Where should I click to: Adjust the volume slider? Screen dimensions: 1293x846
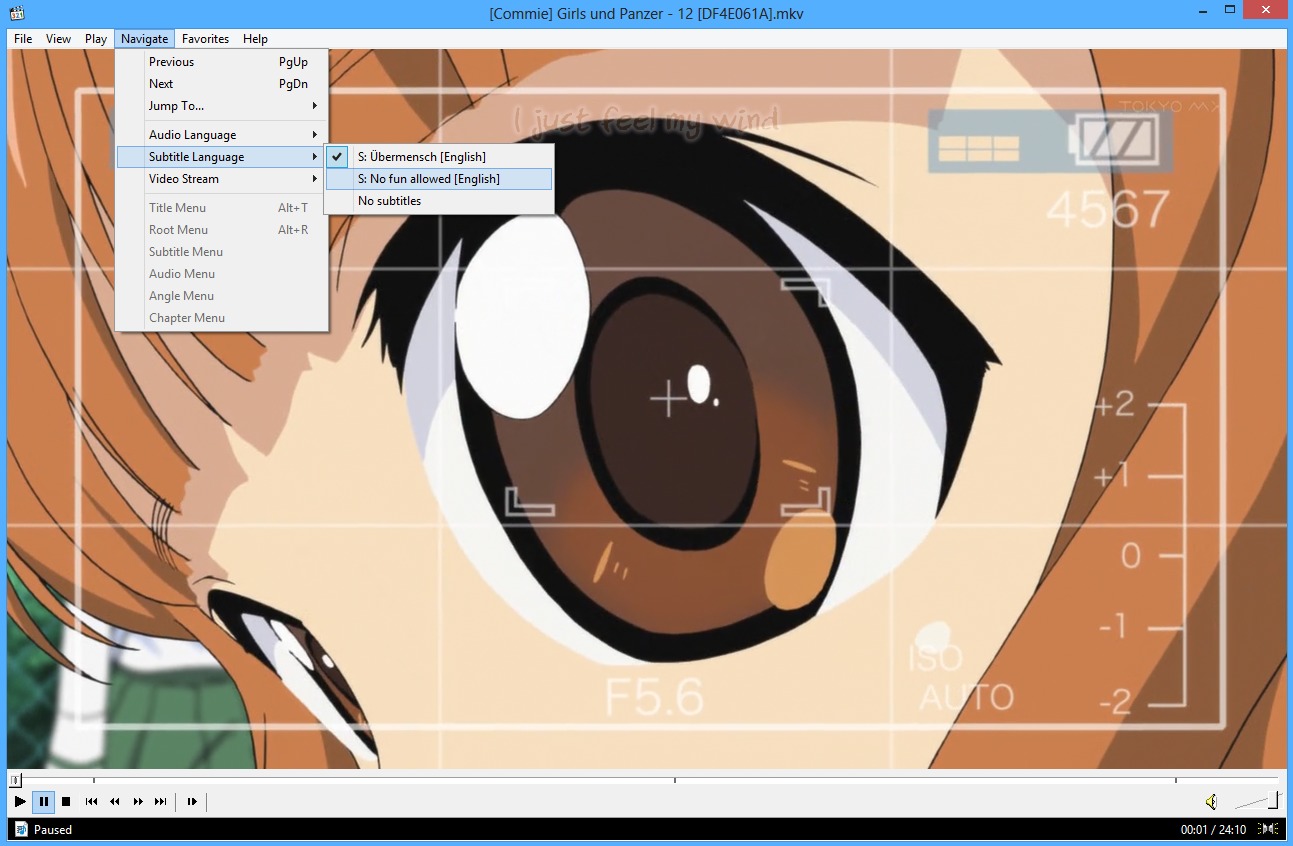click(x=1257, y=801)
